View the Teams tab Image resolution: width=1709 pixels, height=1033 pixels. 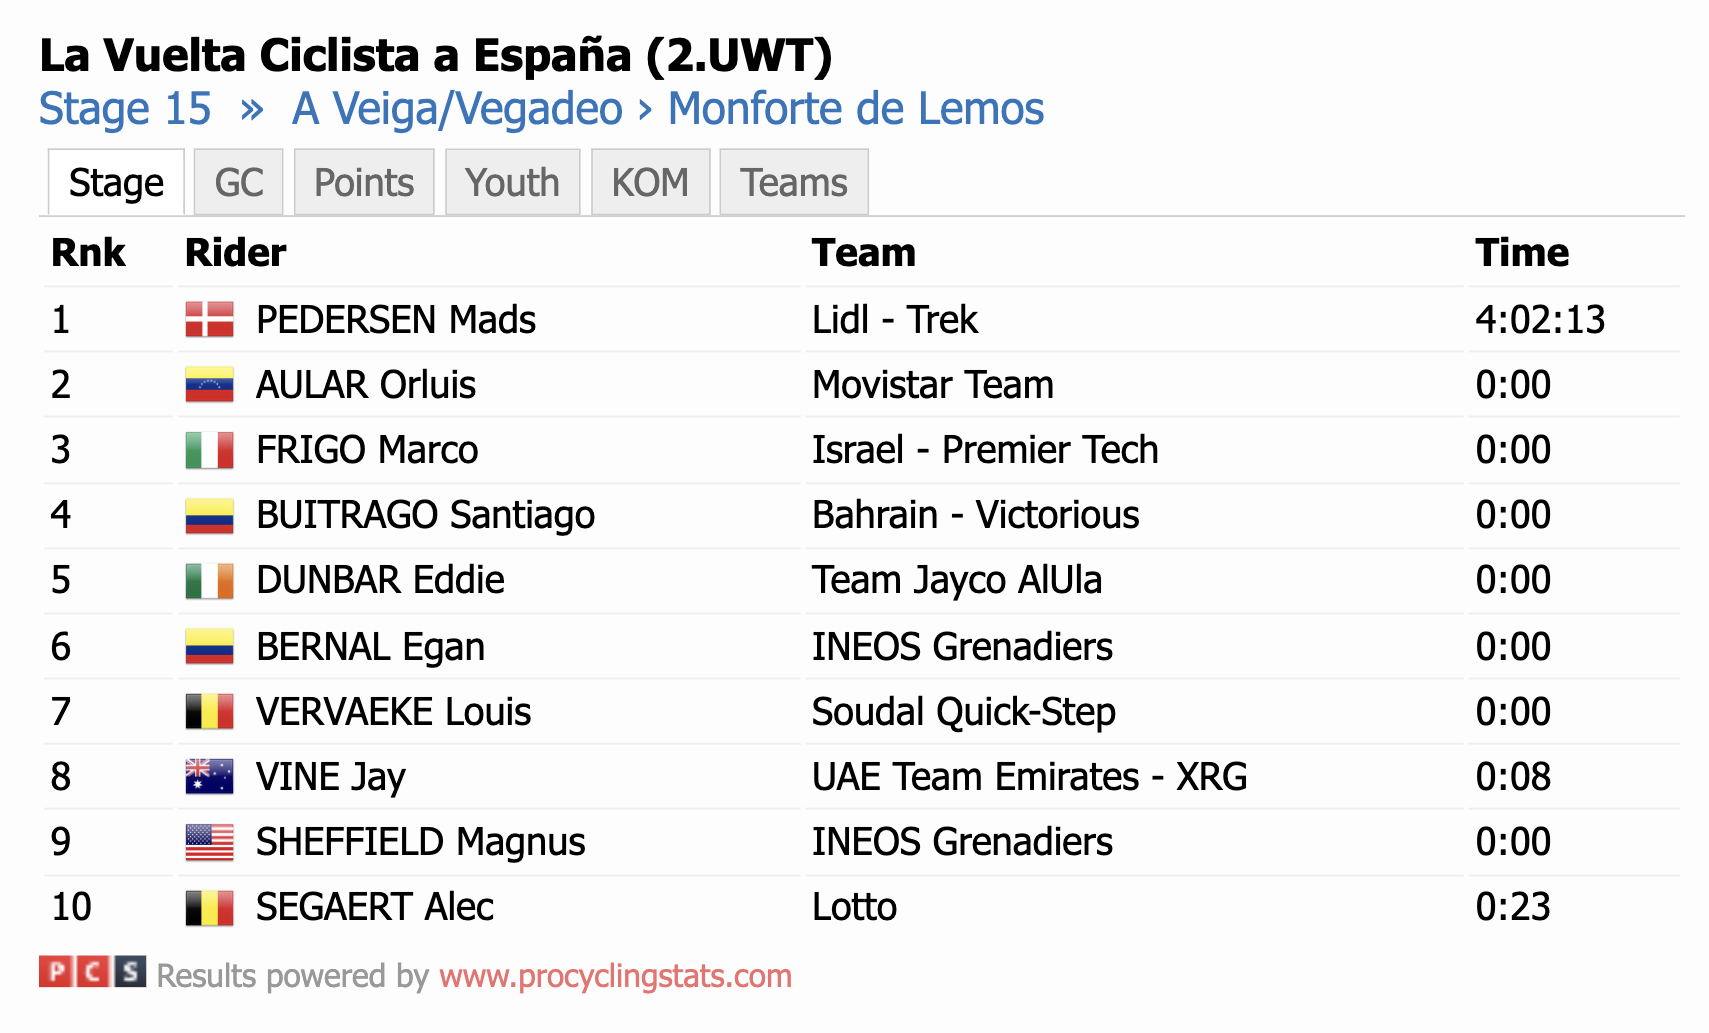pos(794,183)
